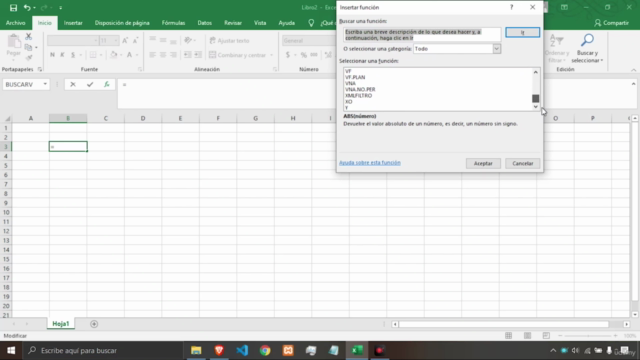
Task: Click the function list scrollbar thumb
Action: [x=536, y=98]
